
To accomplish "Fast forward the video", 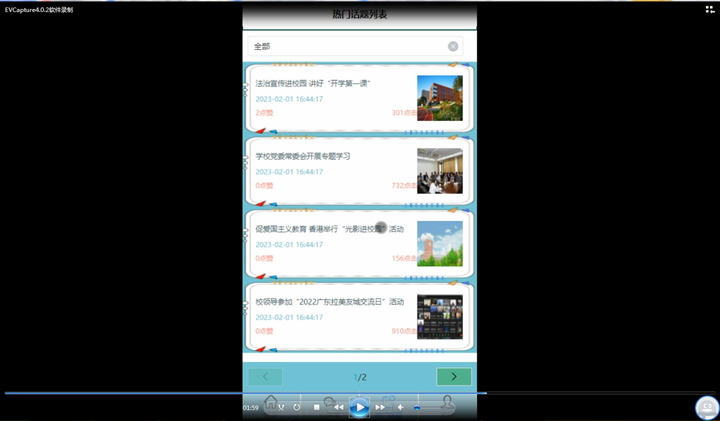I will point(380,407).
